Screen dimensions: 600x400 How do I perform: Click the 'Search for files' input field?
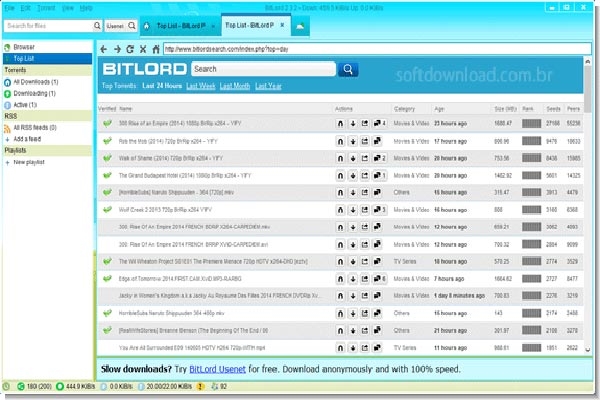coord(49,26)
